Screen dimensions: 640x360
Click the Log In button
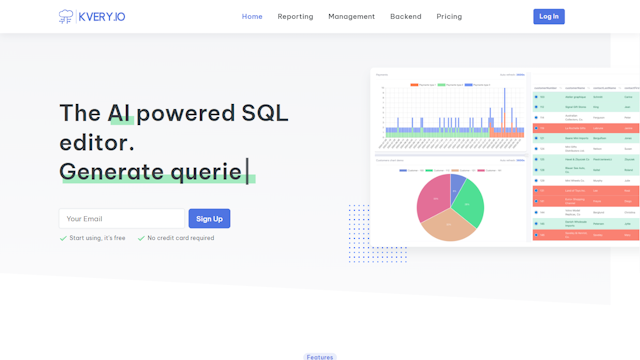(x=549, y=17)
